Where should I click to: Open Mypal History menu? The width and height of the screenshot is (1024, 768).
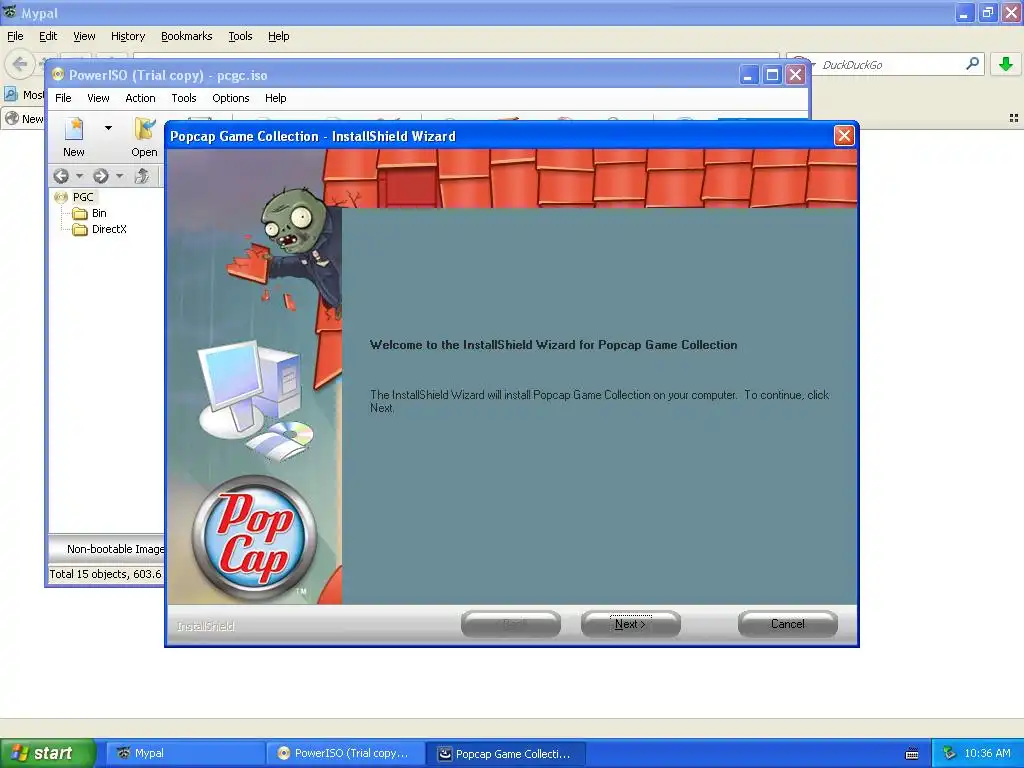pos(127,36)
